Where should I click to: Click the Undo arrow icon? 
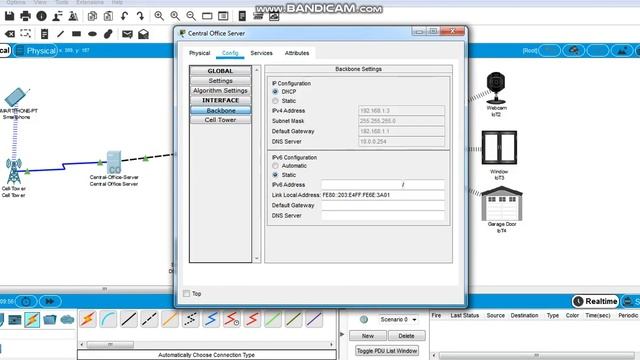124,16
